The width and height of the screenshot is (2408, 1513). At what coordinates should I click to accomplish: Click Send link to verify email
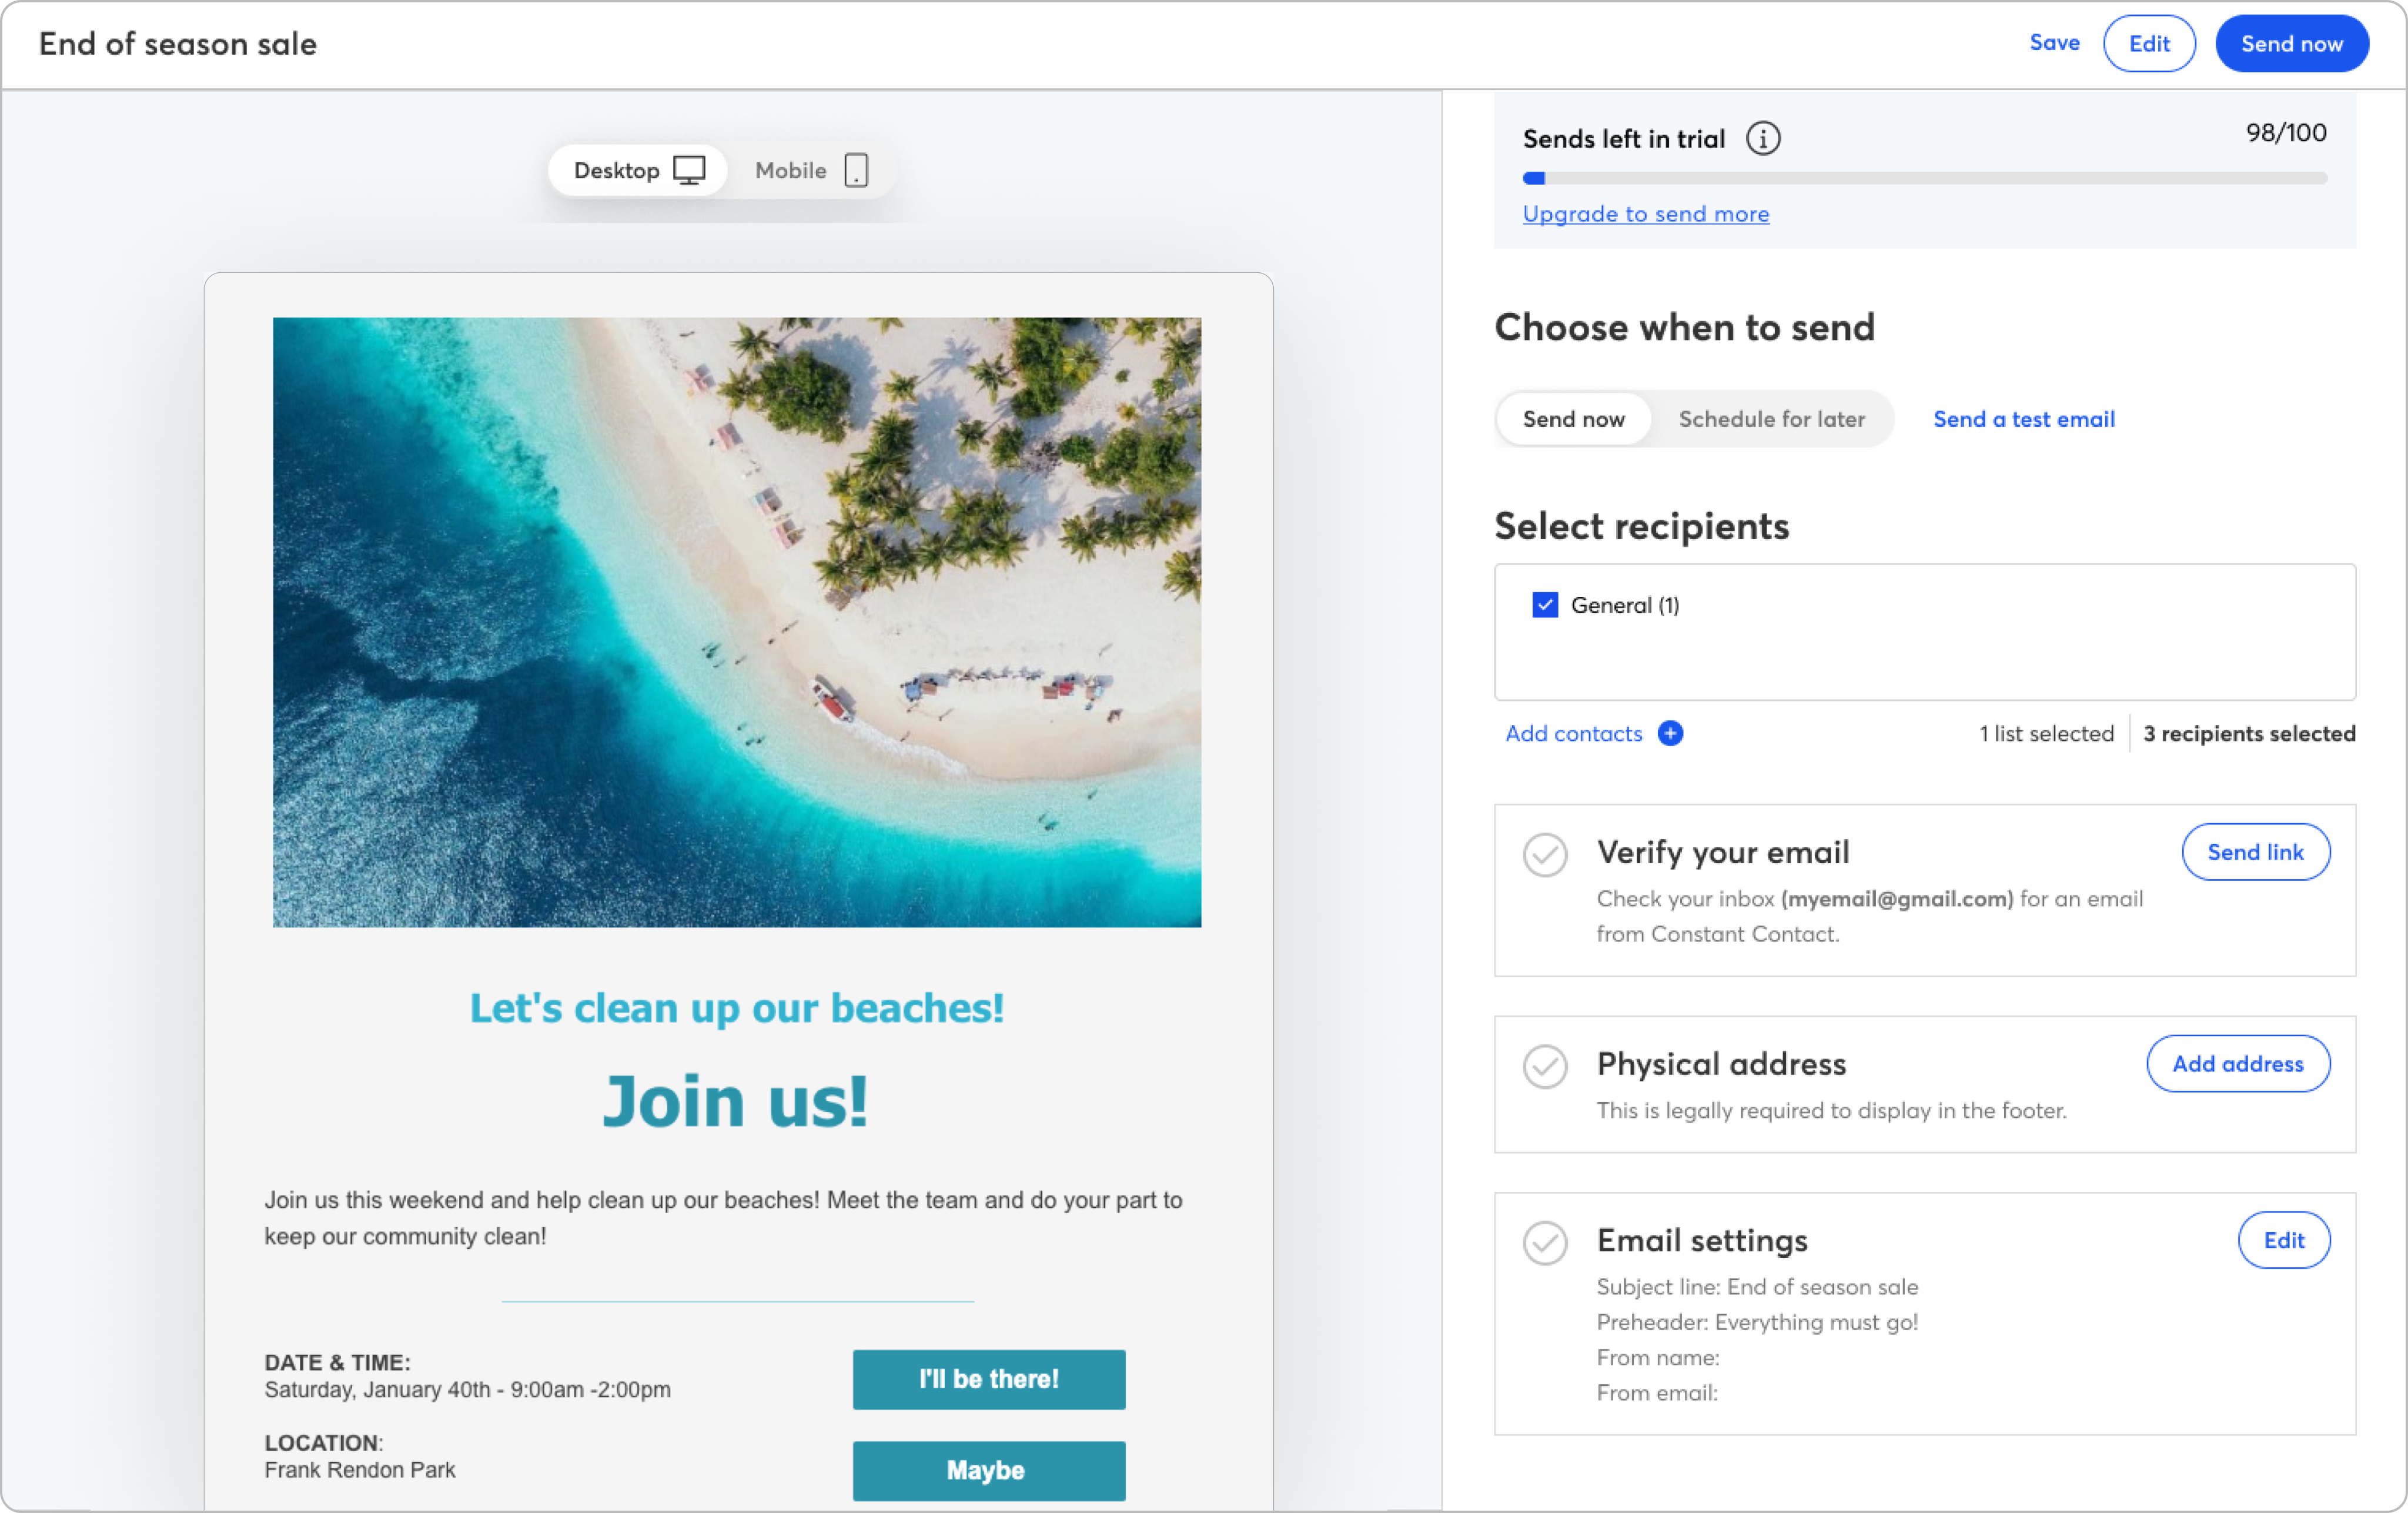tap(2255, 852)
